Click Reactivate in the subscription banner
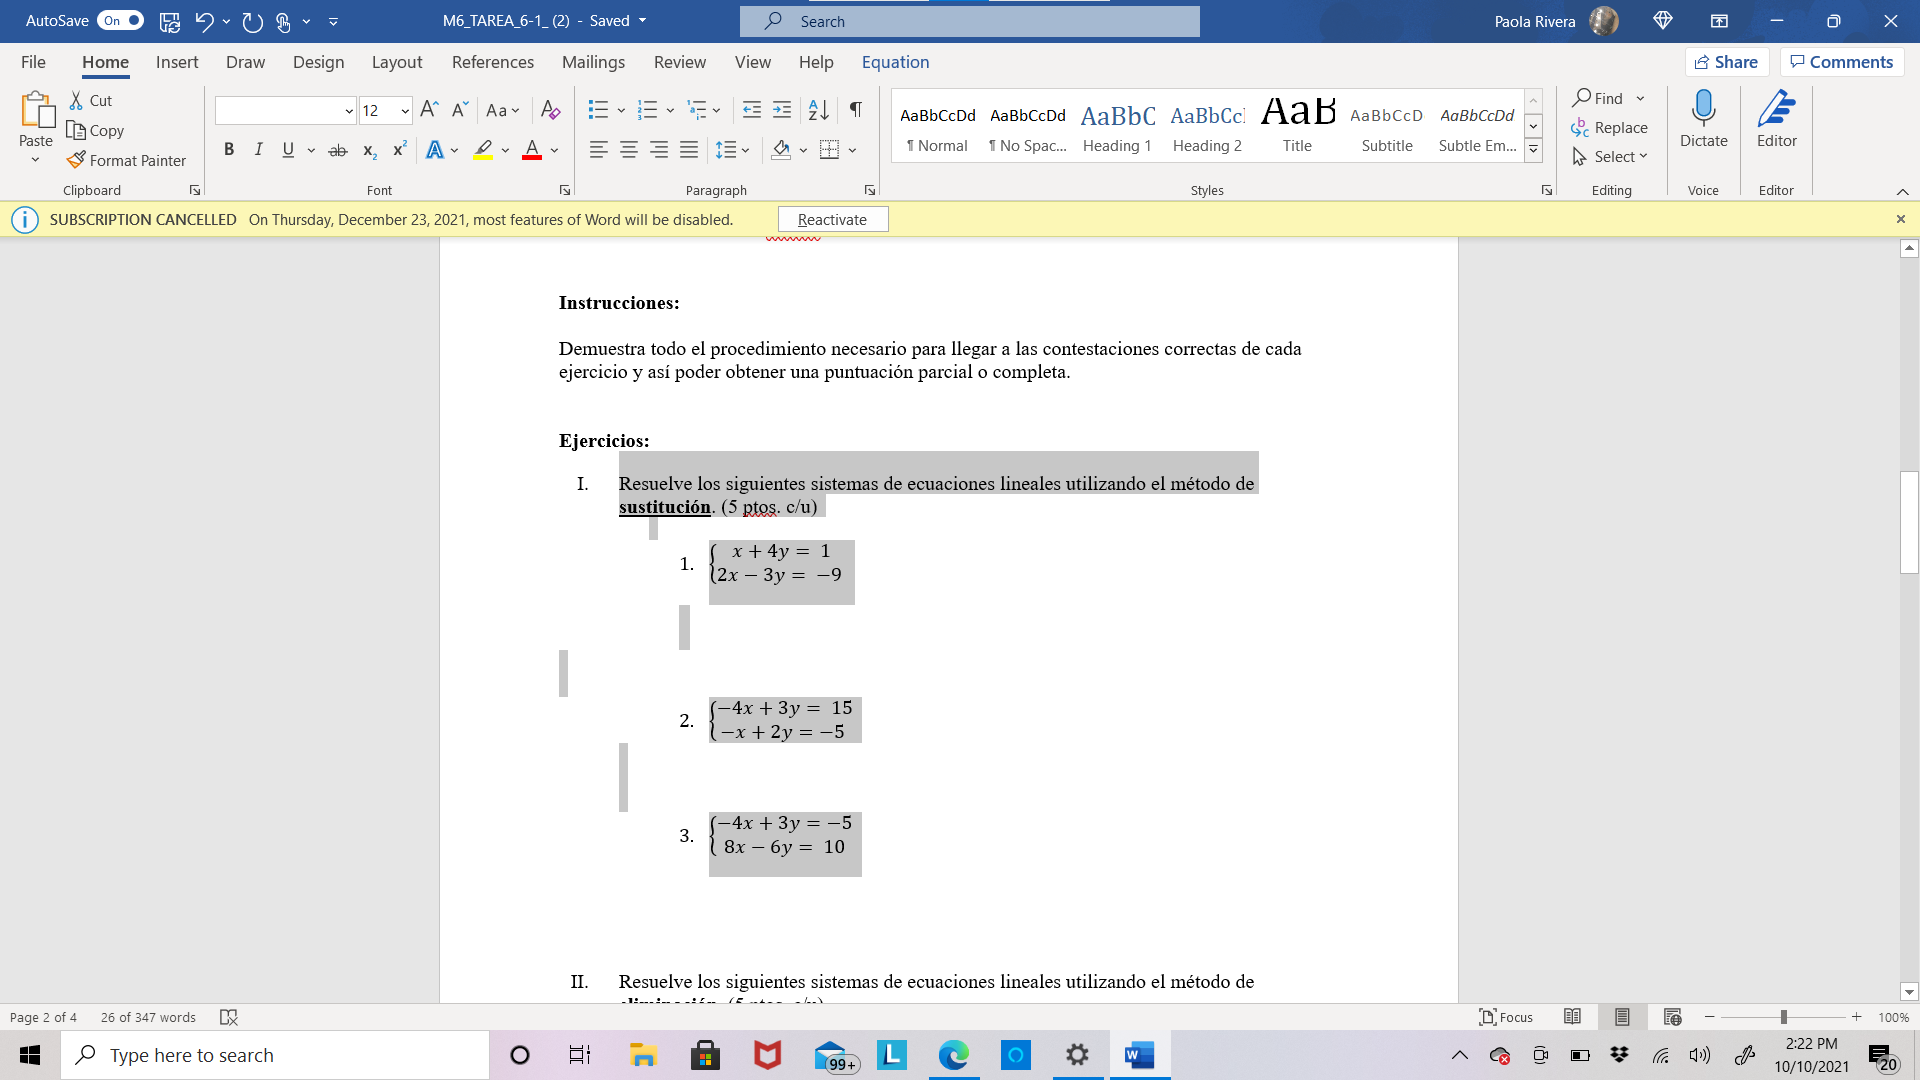Screen dimensions: 1920x1080 [833, 218]
